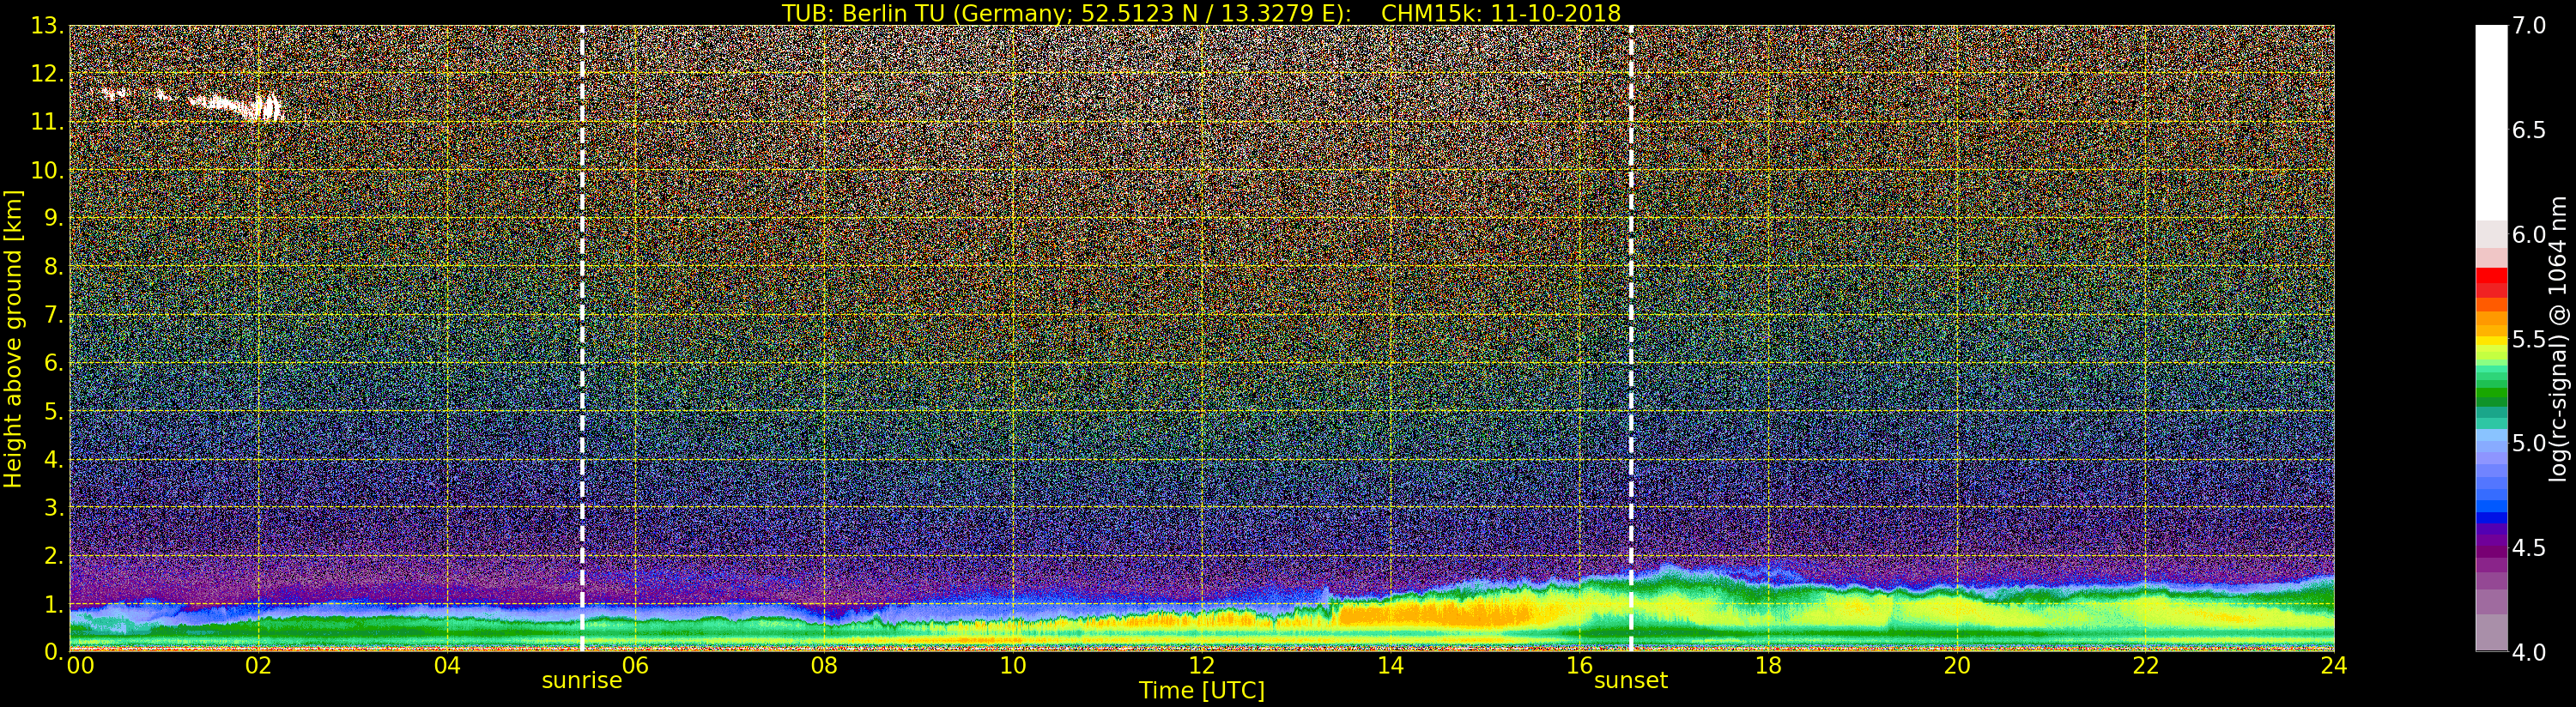Click the white top segment of the colorbar
2576x707 pixels.
tap(2491, 123)
